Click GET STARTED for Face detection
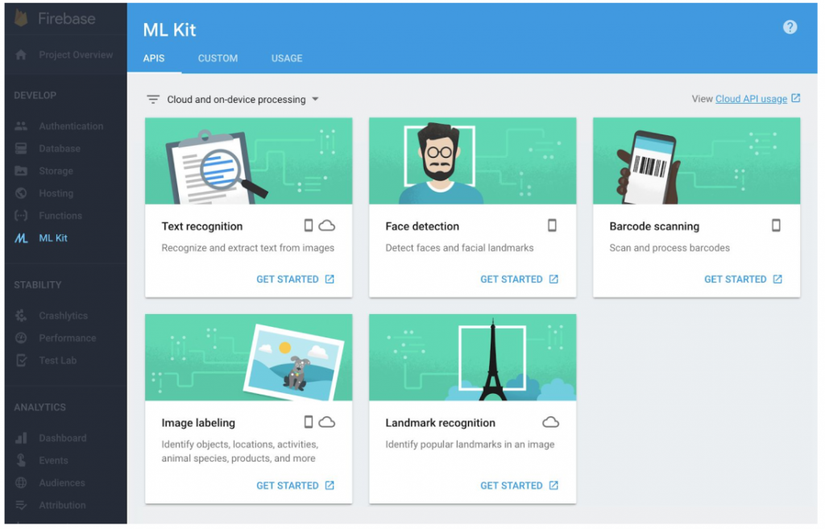Screen dimensions: 825x529 pyautogui.click(x=519, y=279)
